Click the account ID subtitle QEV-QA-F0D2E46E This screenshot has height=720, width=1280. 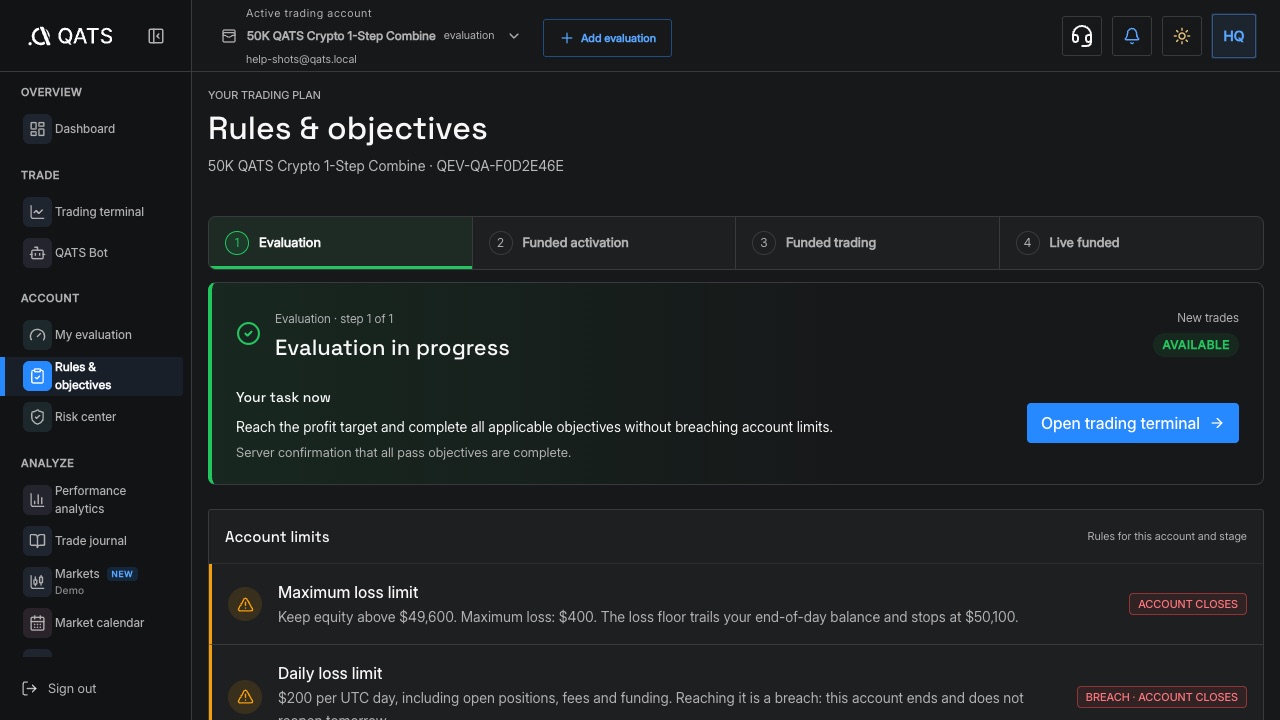pos(500,166)
